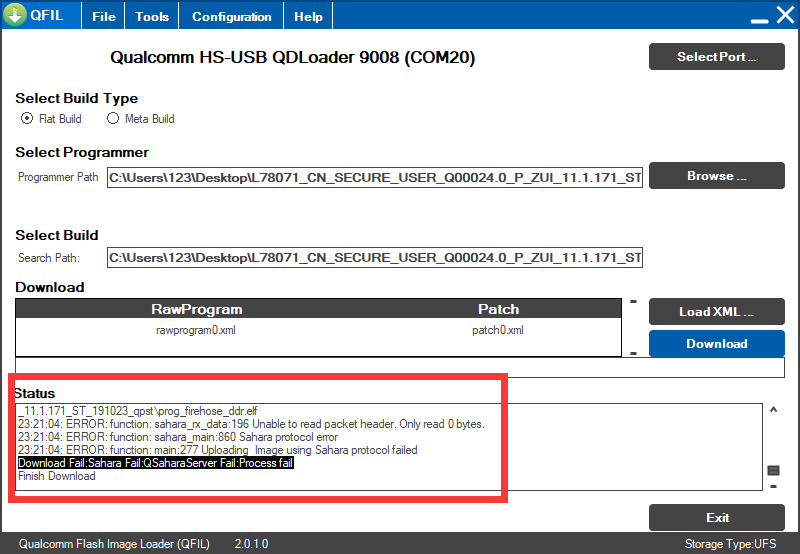Select the Flat Build radio button
800x554 pixels.
pyautogui.click(x=27, y=119)
